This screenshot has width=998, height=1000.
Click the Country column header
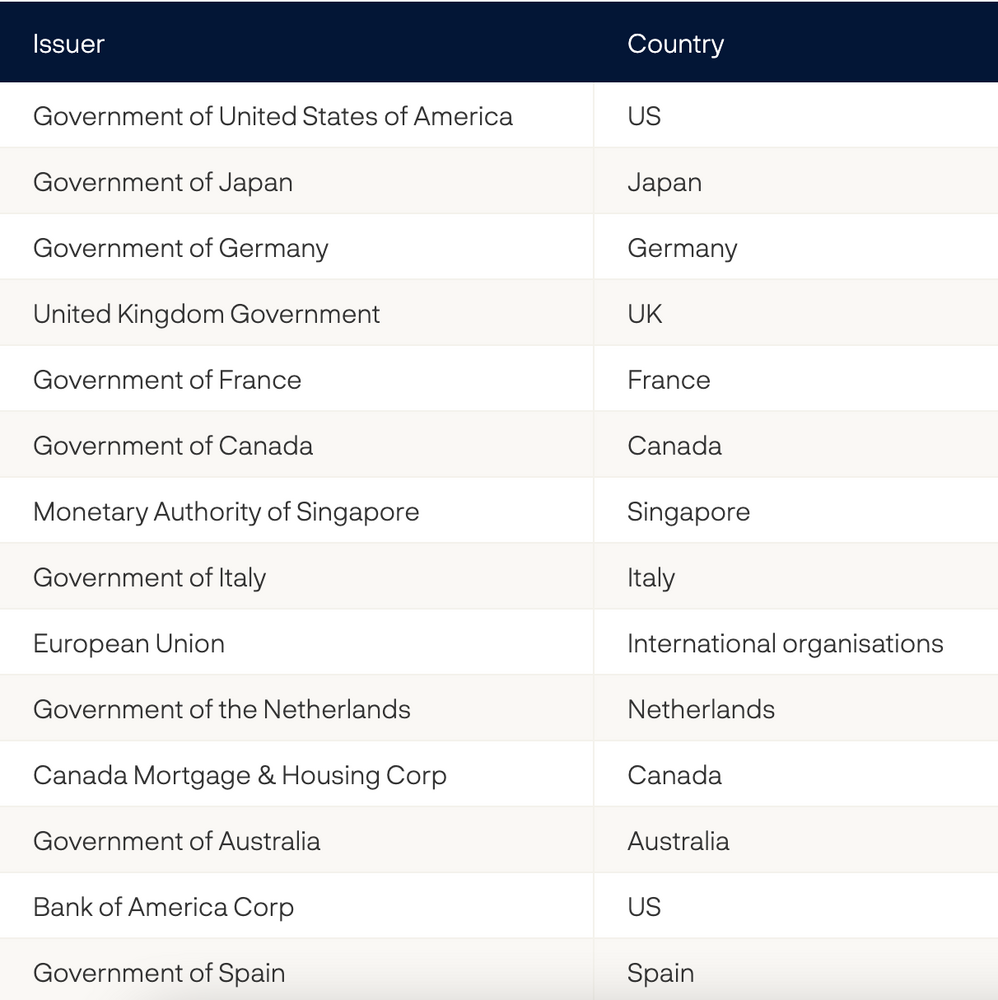click(675, 44)
